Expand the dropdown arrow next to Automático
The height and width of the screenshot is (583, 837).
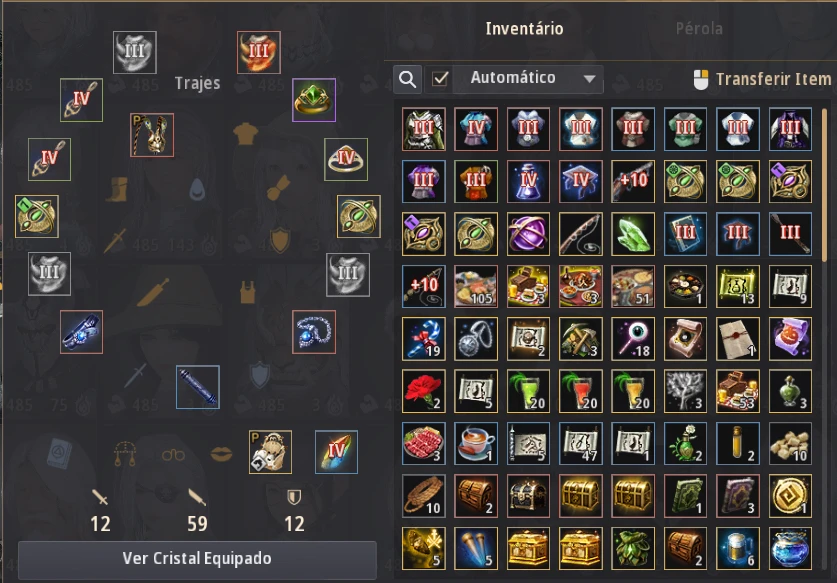(589, 79)
